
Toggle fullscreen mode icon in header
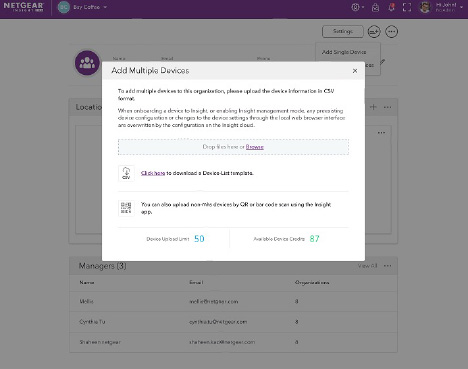click(x=407, y=7)
